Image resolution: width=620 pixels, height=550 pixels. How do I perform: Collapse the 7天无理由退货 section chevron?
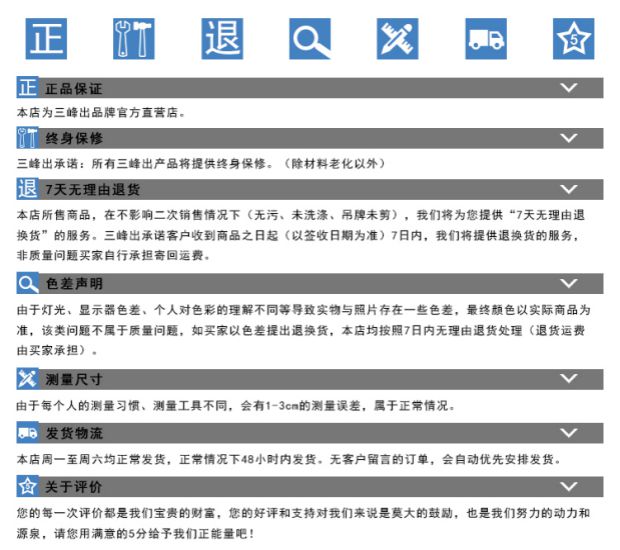click(x=569, y=189)
